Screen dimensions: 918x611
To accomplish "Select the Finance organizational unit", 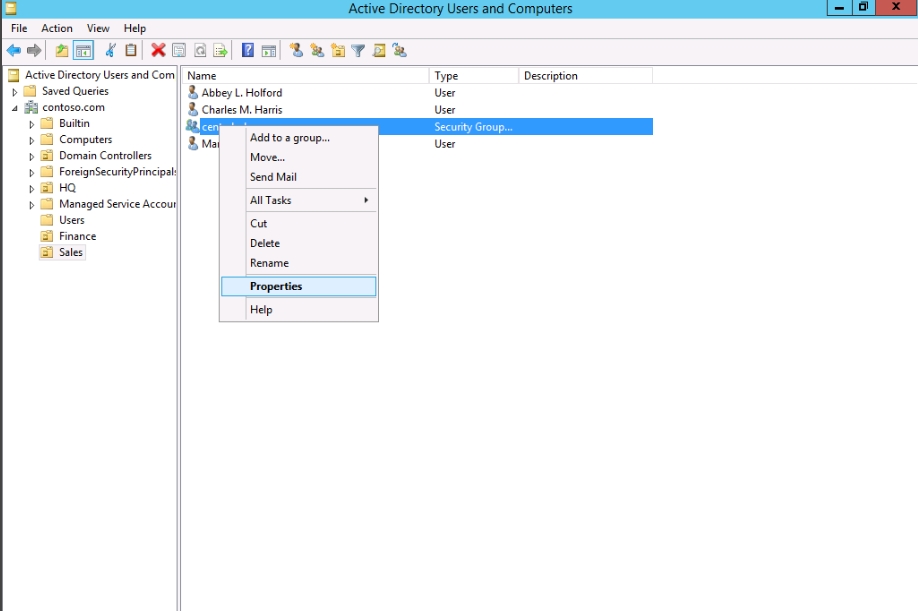I will click(77, 236).
